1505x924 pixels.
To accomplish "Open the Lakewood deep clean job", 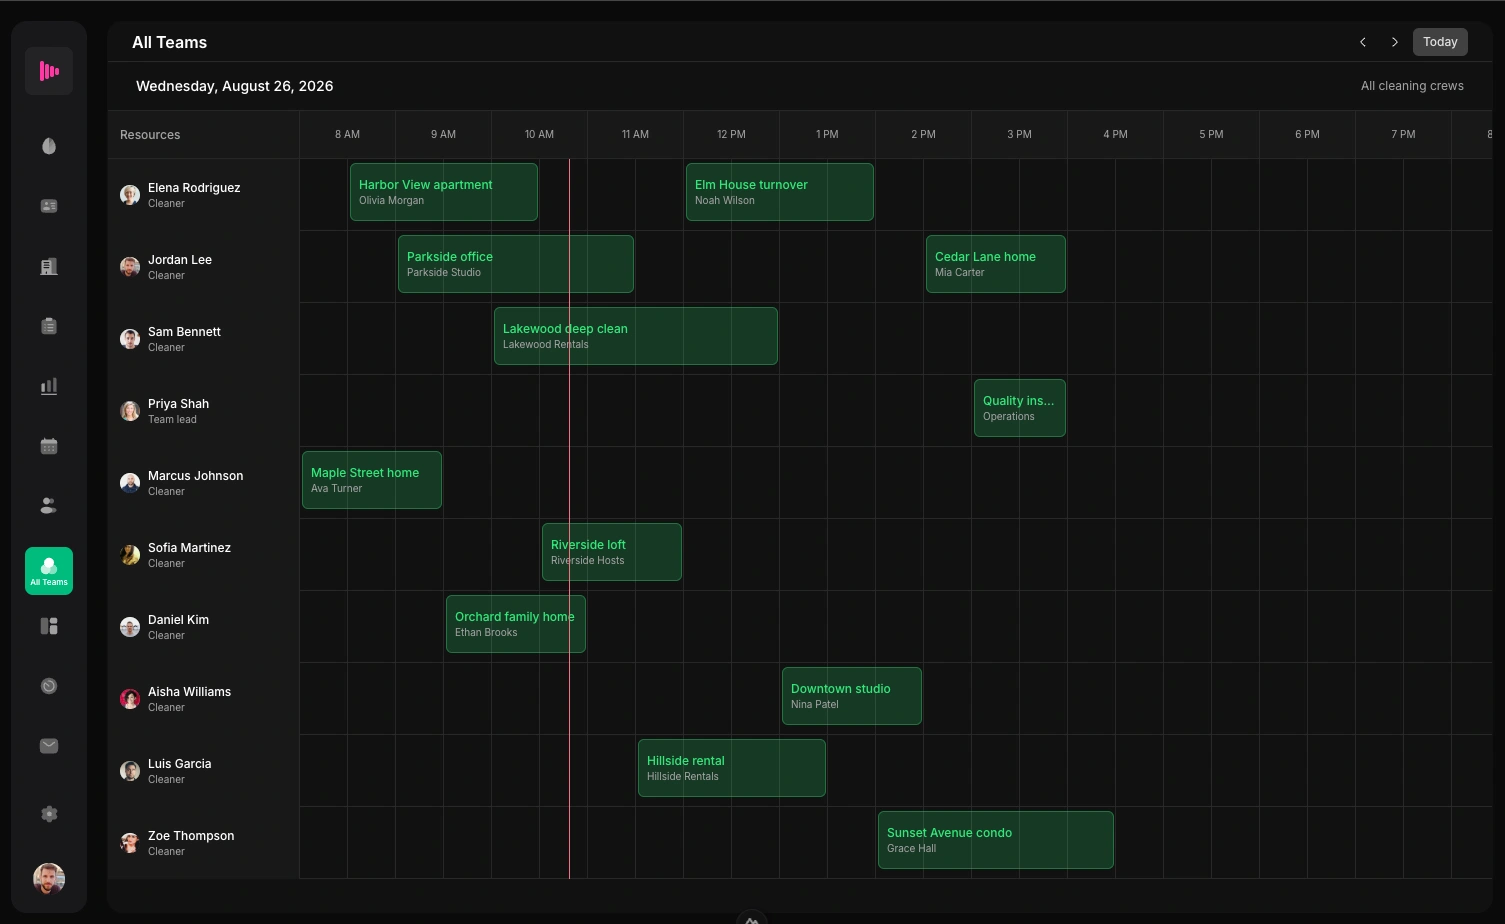I will (636, 336).
